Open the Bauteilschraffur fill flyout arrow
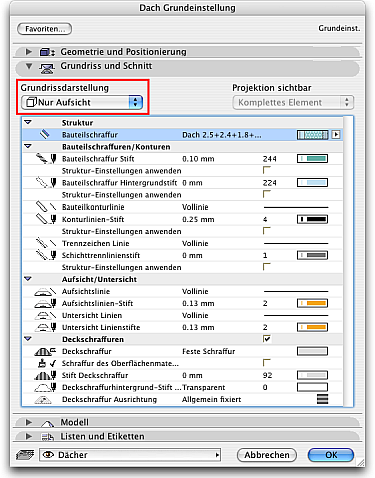This screenshot has height=478, width=375. click(336, 135)
